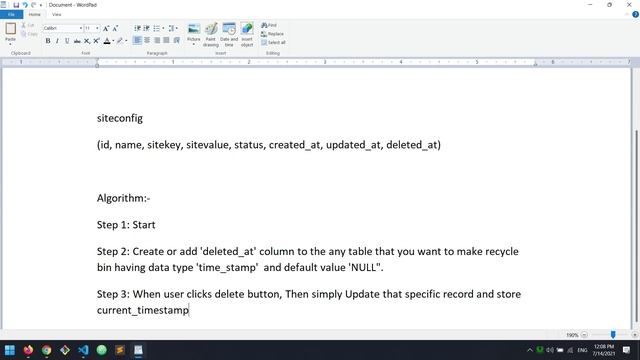Apply the text highlight color marker
The width and height of the screenshot is (640, 360).
point(120,41)
